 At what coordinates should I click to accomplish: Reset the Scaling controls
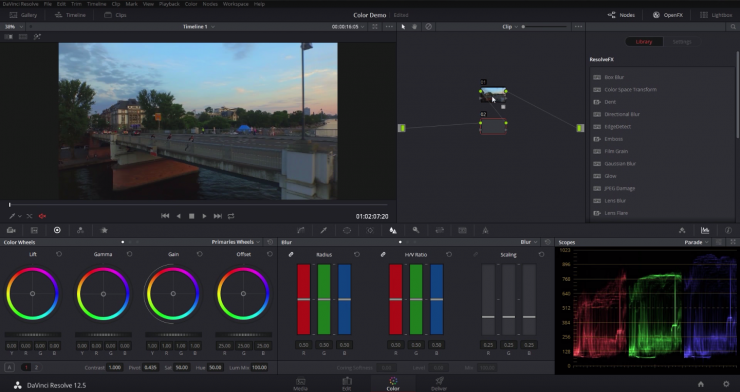[x=541, y=254]
